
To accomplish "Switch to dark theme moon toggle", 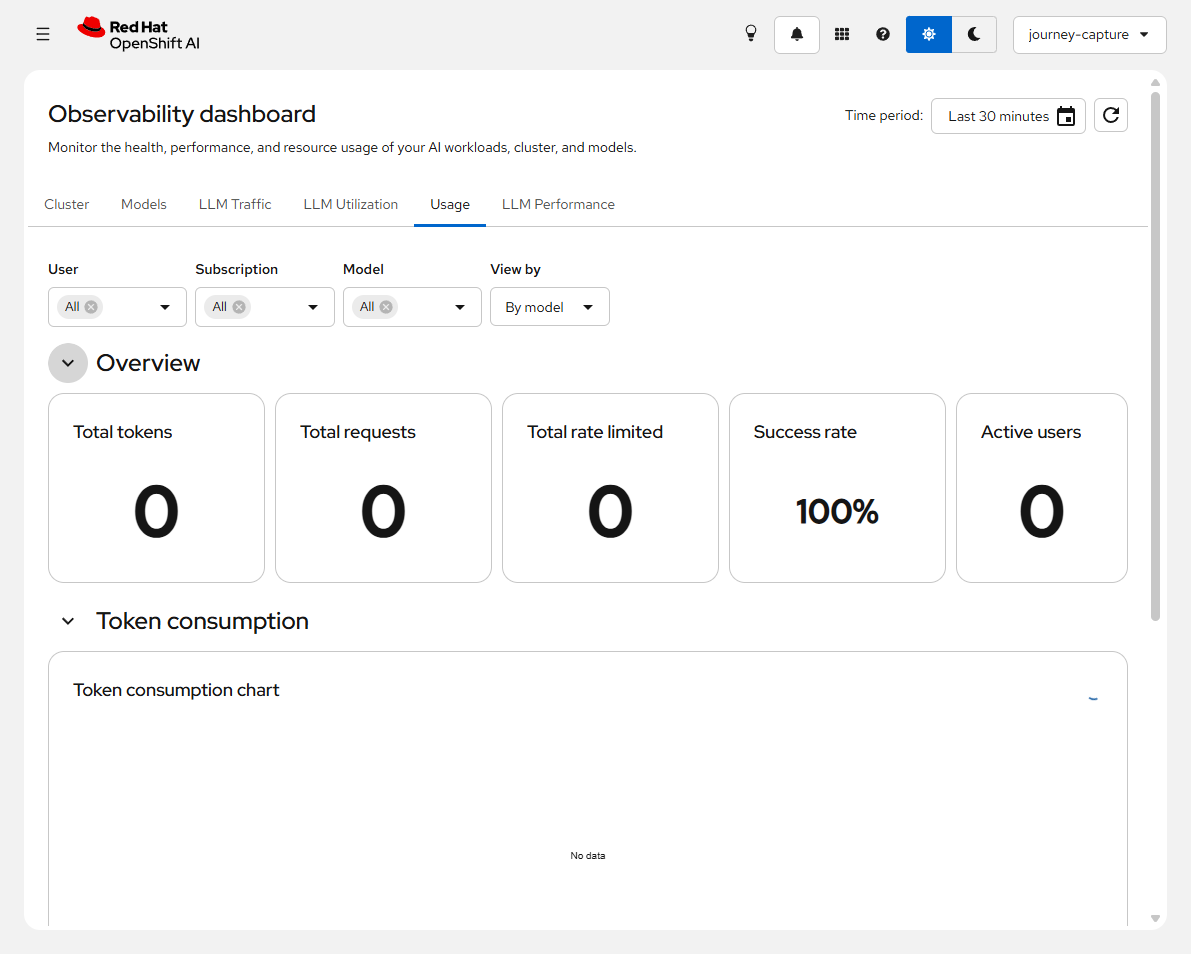I will 974,34.
